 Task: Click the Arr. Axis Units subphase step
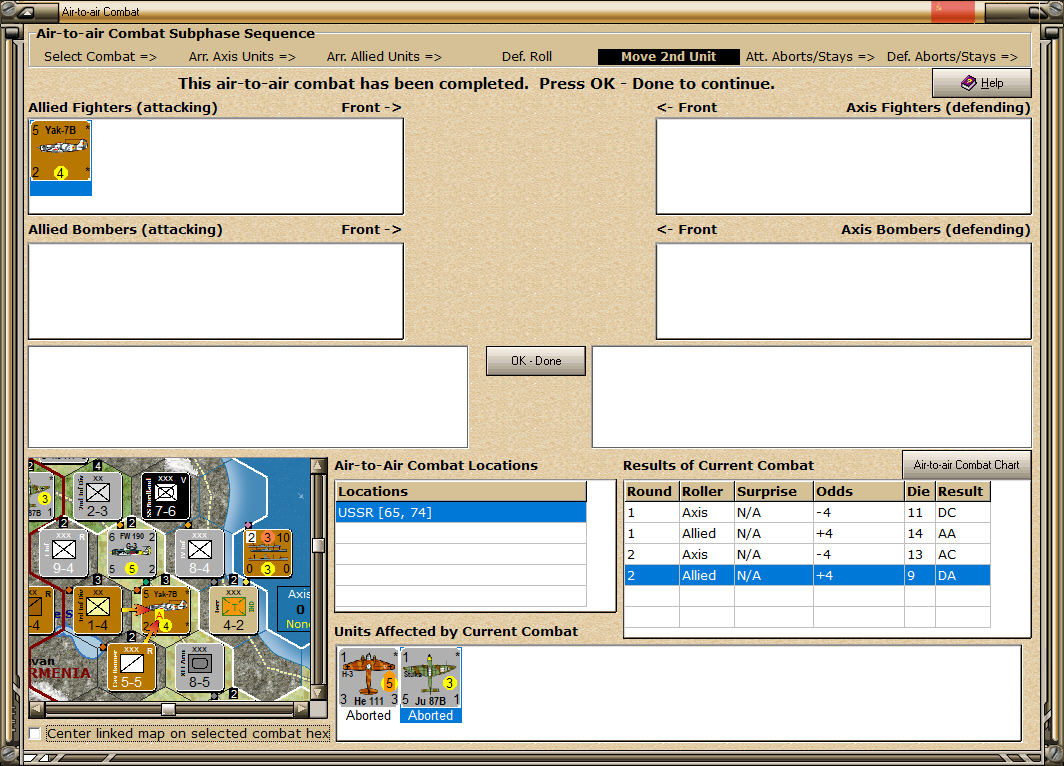click(242, 56)
